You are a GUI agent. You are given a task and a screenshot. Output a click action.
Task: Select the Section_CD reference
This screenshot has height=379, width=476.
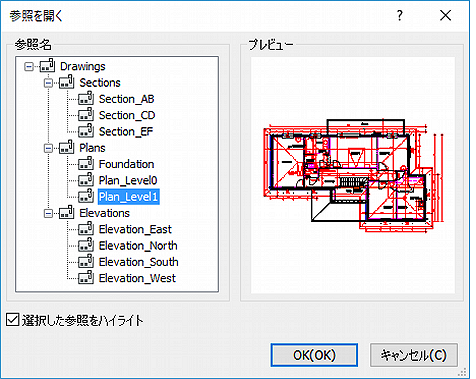[127, 115]
